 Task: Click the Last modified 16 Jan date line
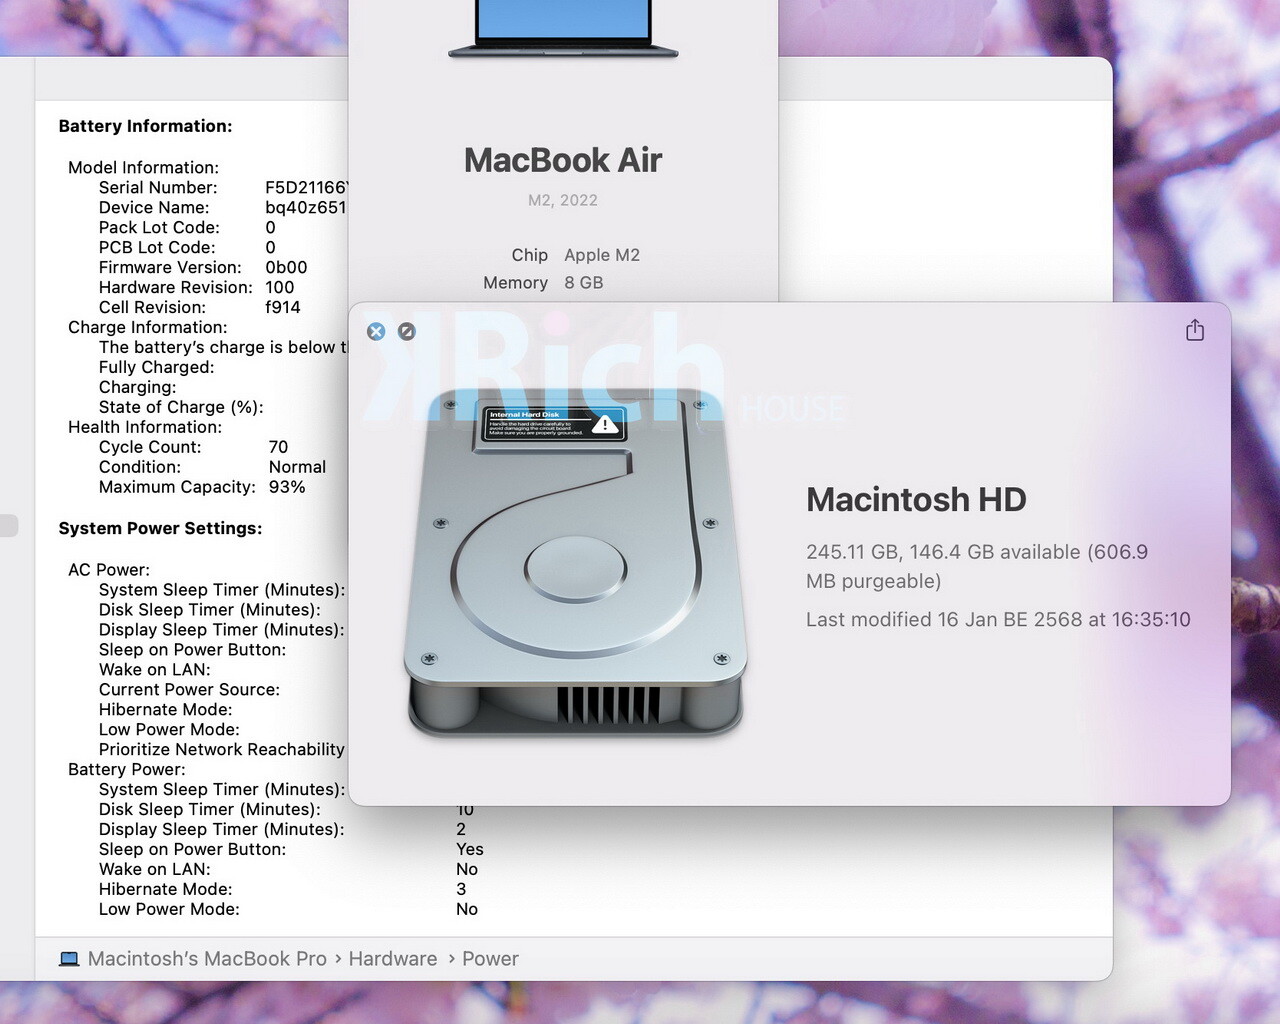(x=998, y=619)
